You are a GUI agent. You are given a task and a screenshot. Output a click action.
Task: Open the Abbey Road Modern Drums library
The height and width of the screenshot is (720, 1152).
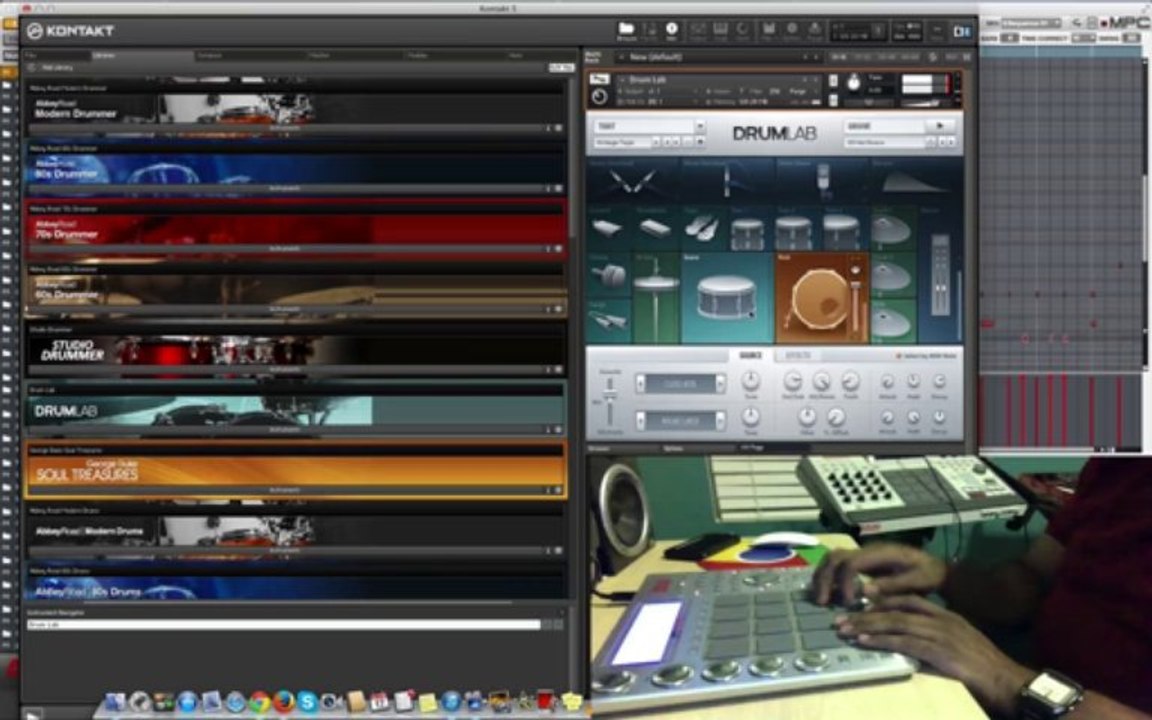[295, 531]
